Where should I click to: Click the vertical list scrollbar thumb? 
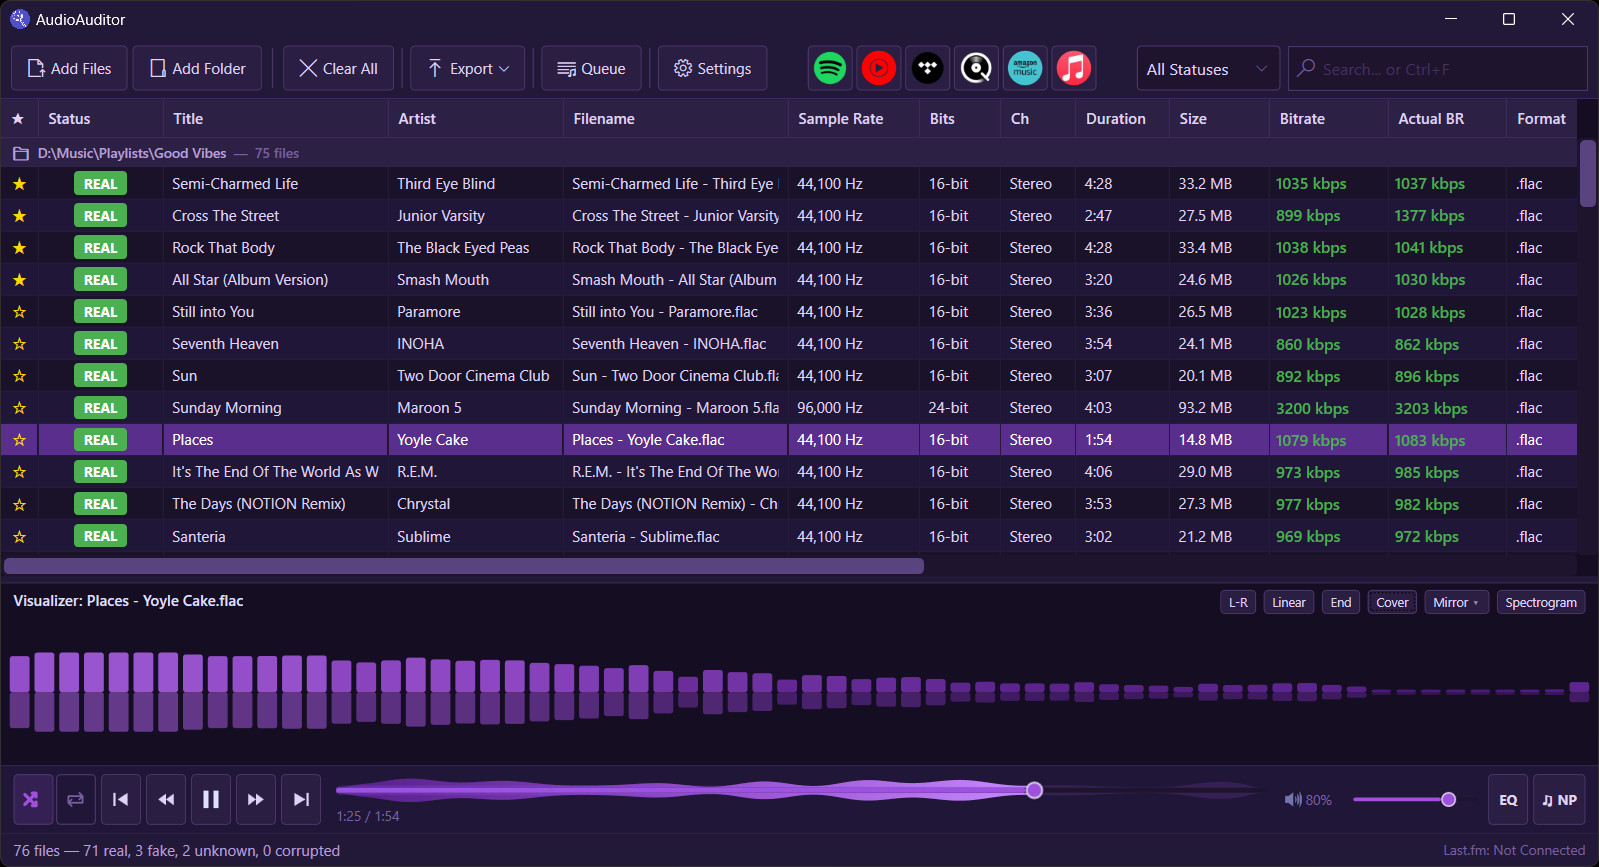1588,173
